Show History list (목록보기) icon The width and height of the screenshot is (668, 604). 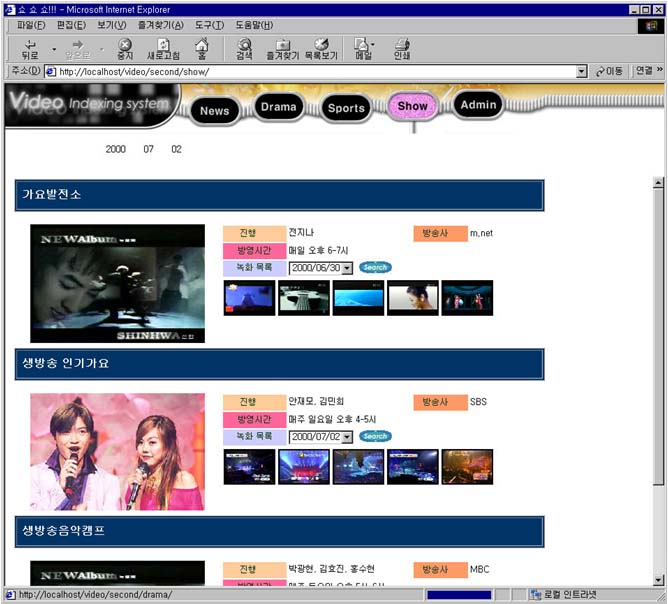point(321,49)
